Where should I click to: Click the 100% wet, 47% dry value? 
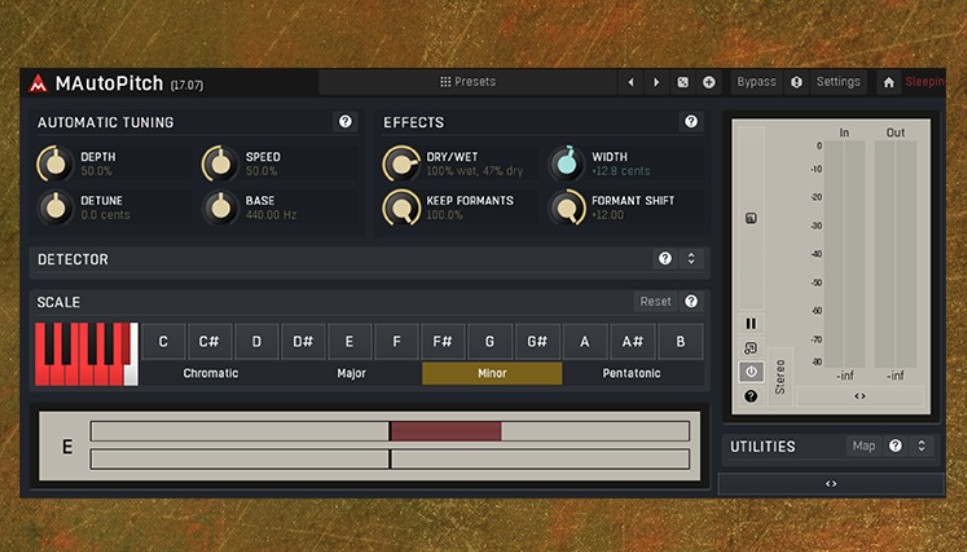474,171
